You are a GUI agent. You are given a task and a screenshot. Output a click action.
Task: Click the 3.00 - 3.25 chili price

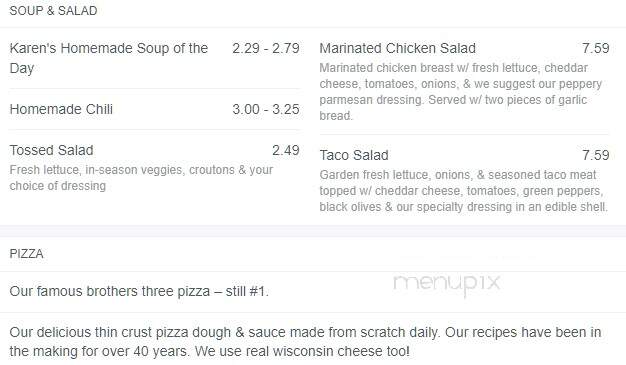click(x=266, y=109)
